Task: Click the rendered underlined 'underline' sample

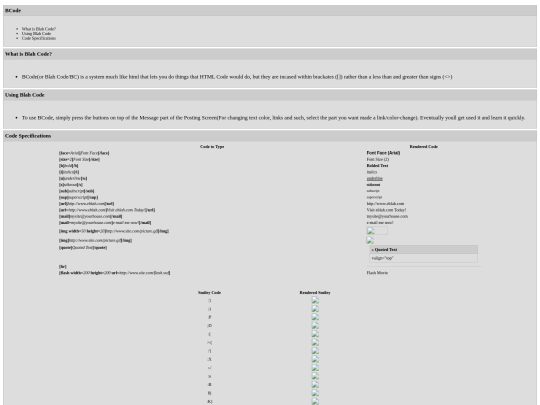Action: click(x=374, y=178)
